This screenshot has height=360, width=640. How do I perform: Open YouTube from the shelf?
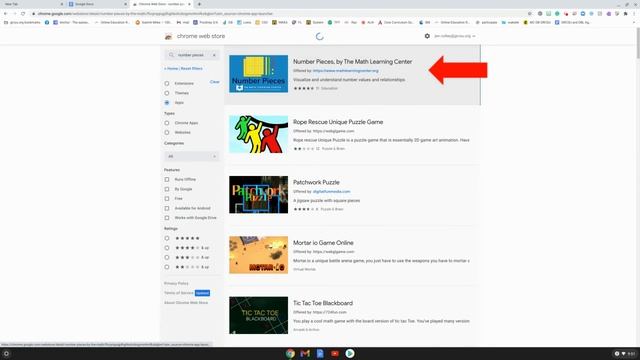tap(335, 353)
